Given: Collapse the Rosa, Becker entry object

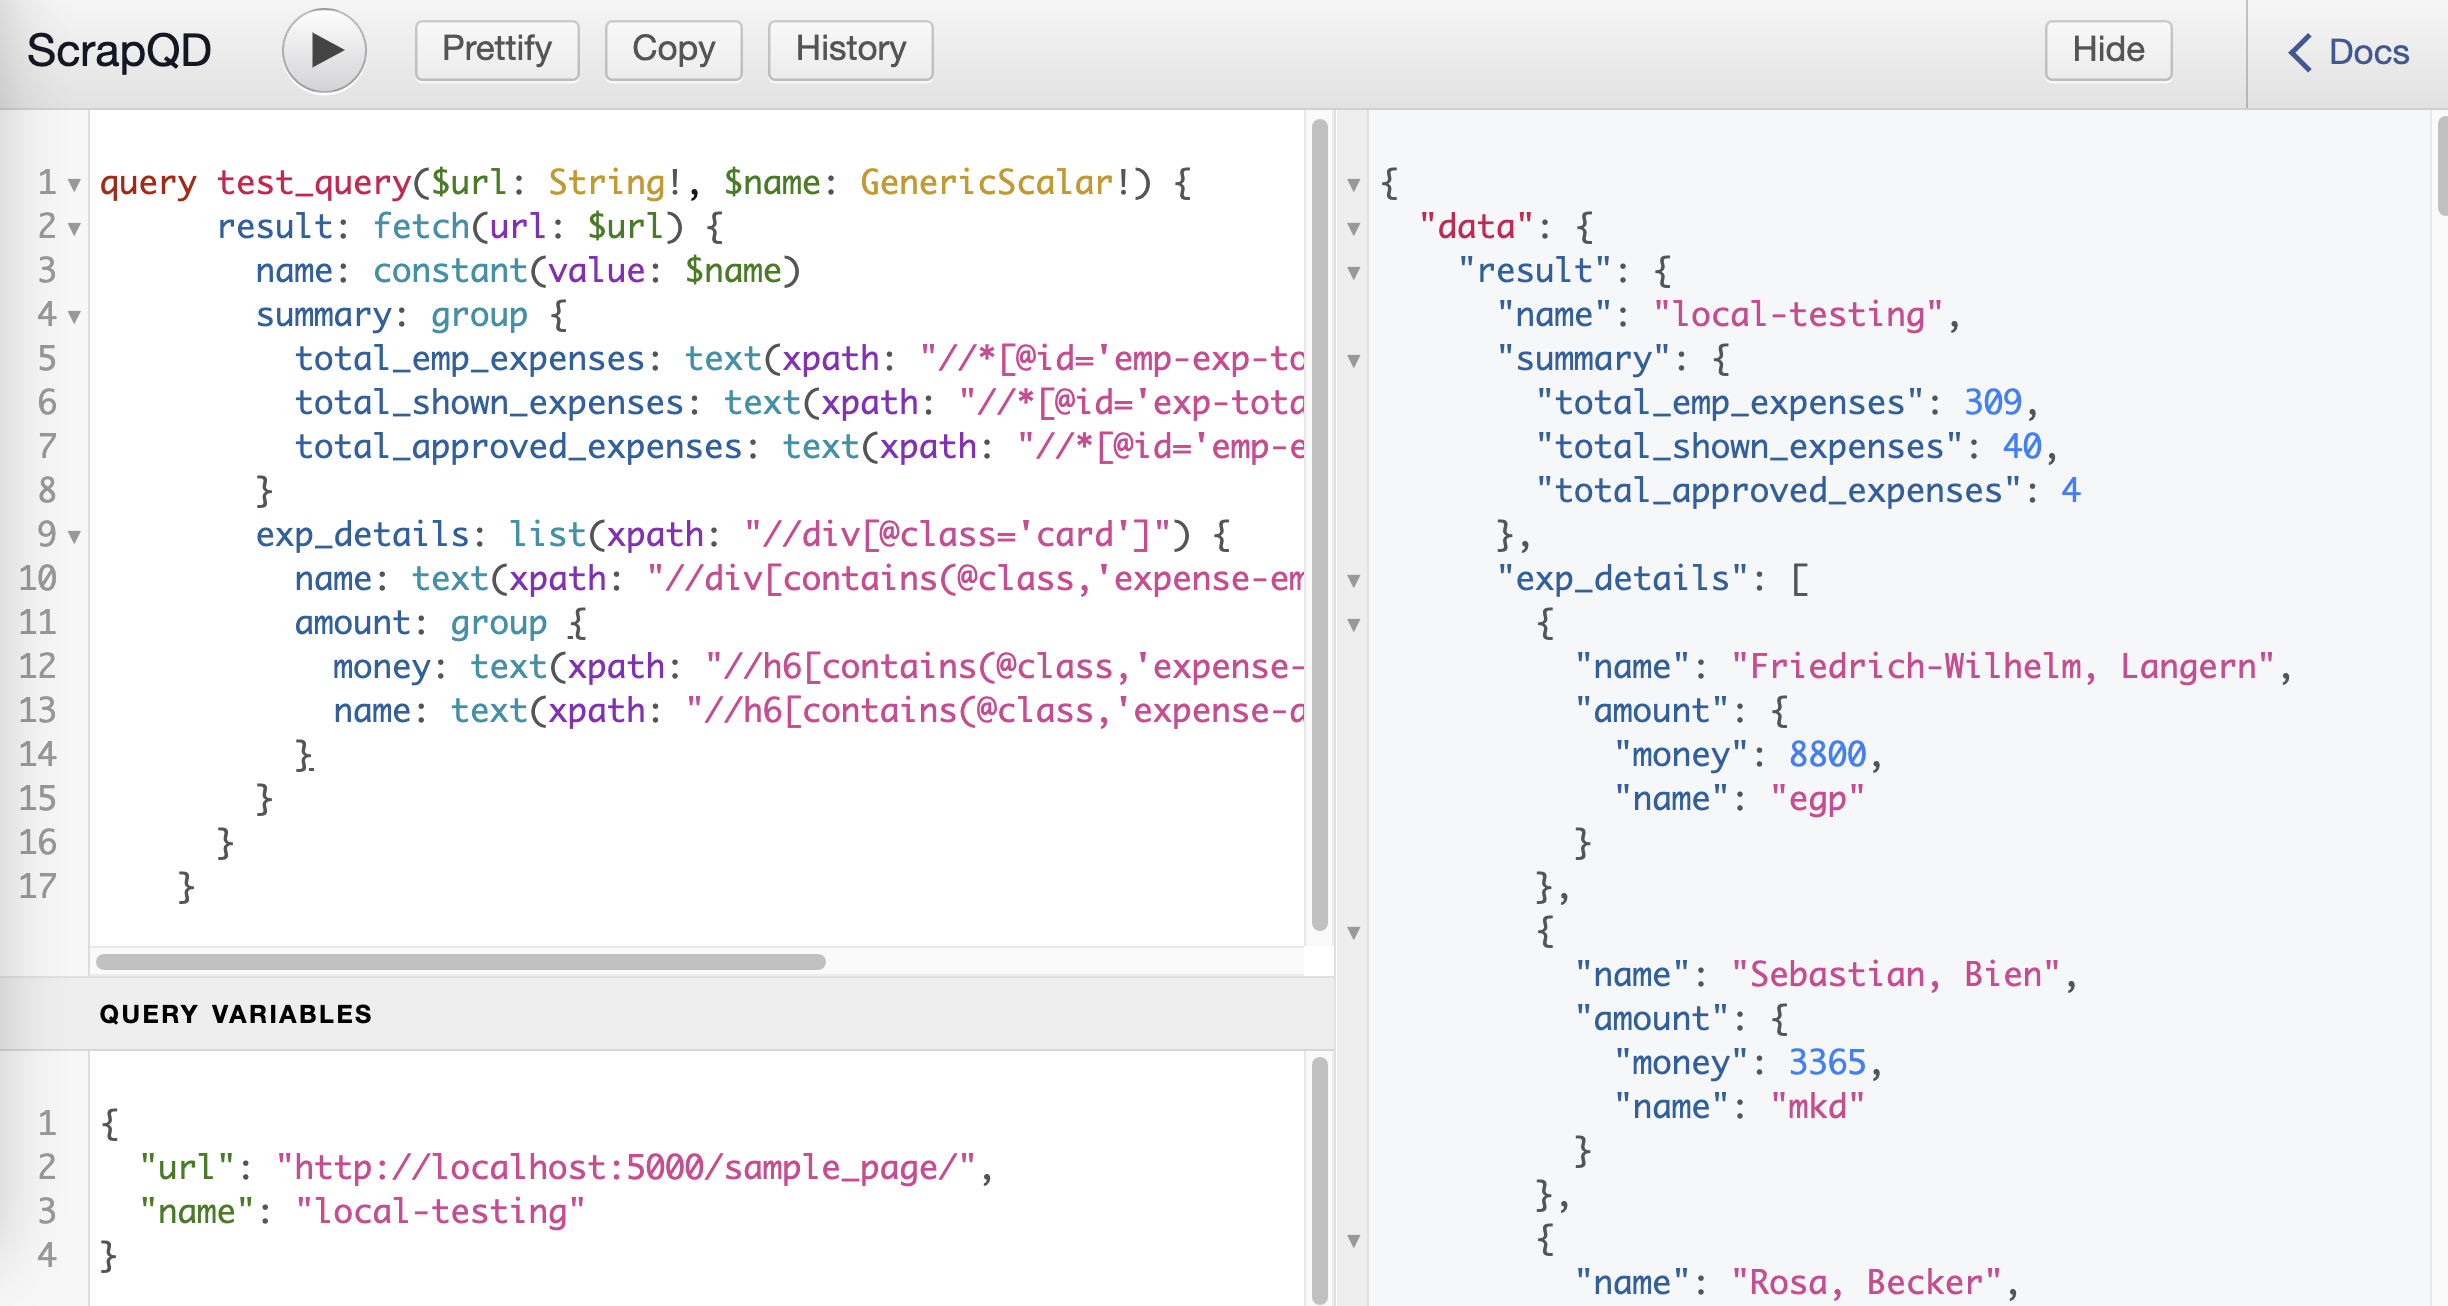Looking at the screenshot, I should click(x=1354, y=1240).
